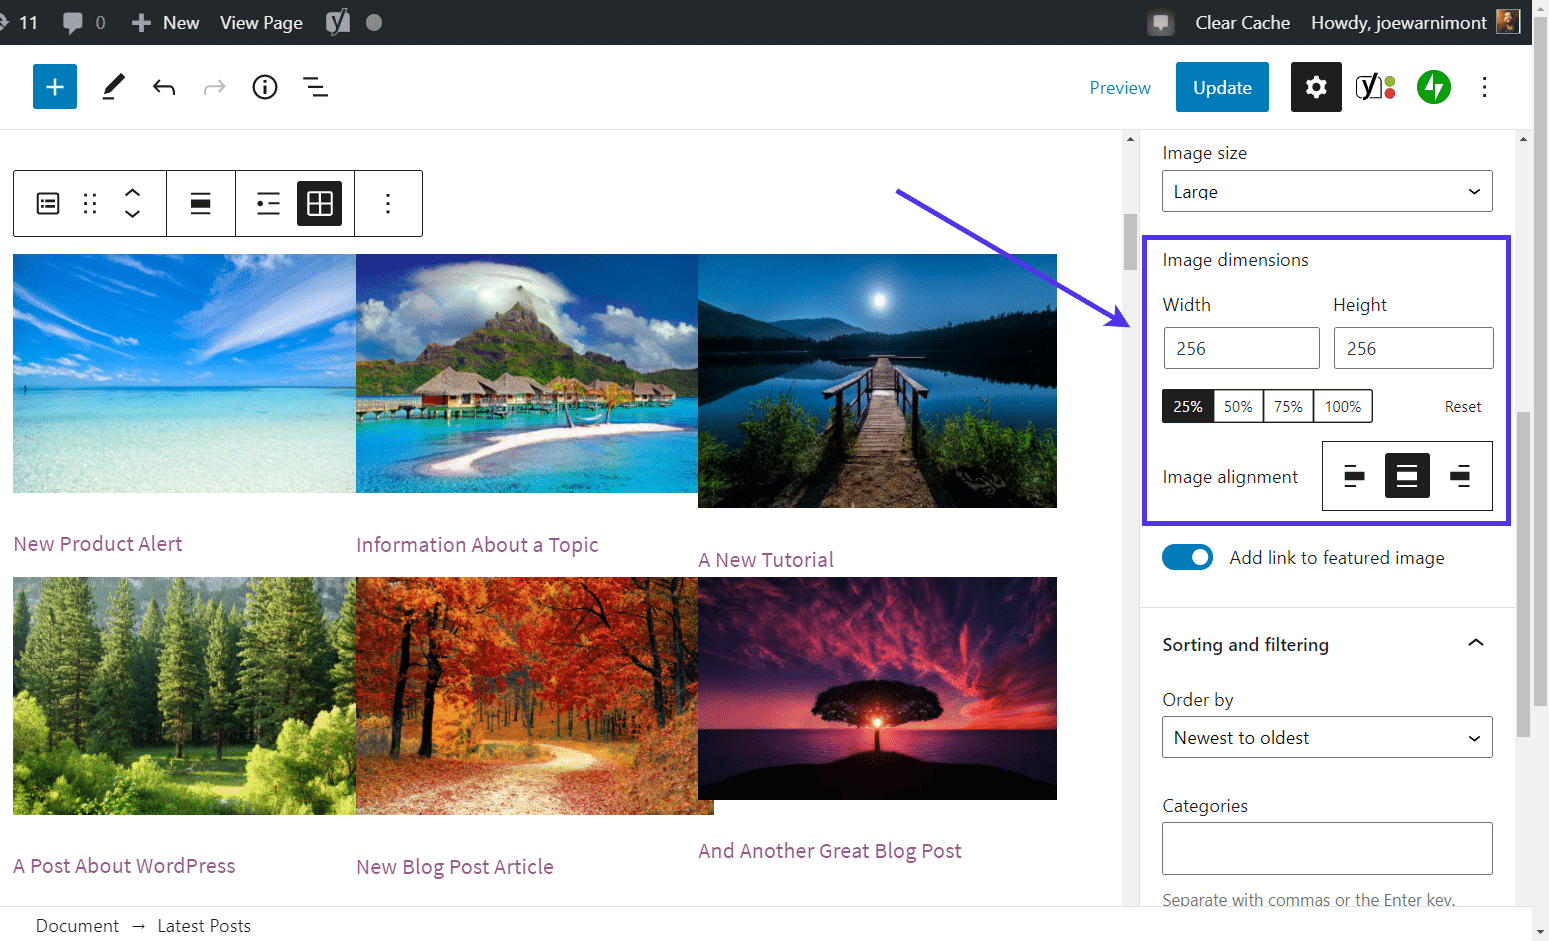Select left image alignment
Screen dimensions: 1549x941
(x=1353, y=476)
